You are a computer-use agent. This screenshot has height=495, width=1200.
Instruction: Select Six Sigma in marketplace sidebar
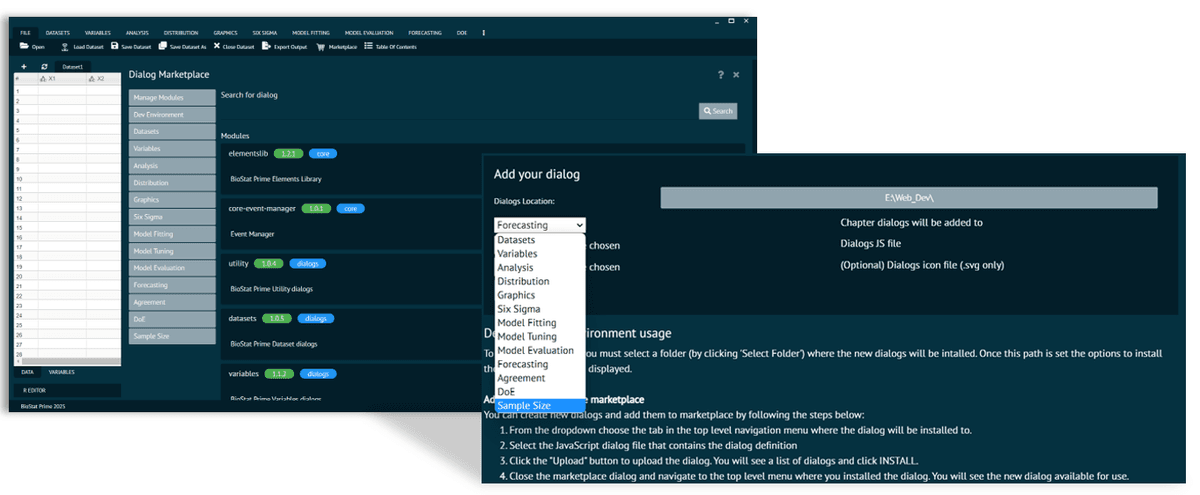pos(172,216)
